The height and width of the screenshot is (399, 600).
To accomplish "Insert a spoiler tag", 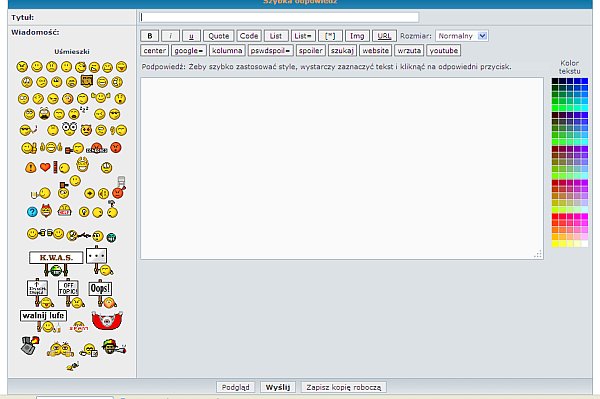I will [x=310, y=50].
